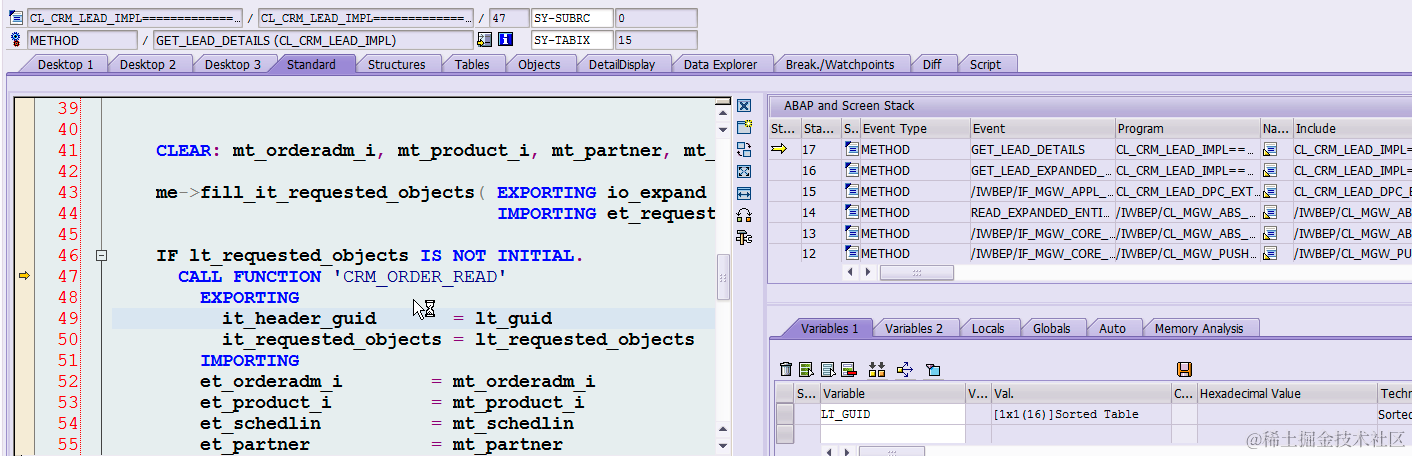Click the append row icon in Variables toolbar

point(826,370)
